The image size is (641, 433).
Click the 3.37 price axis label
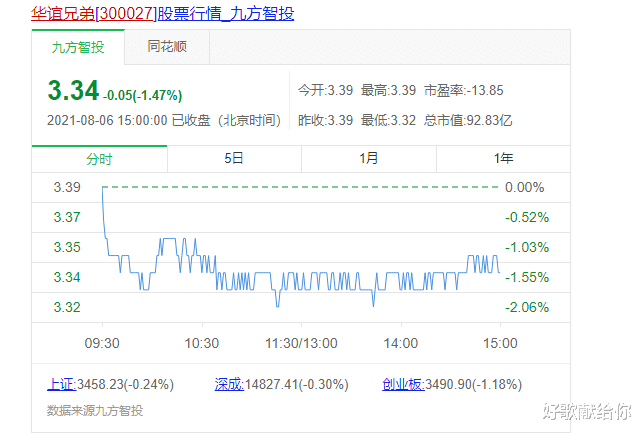67,217
